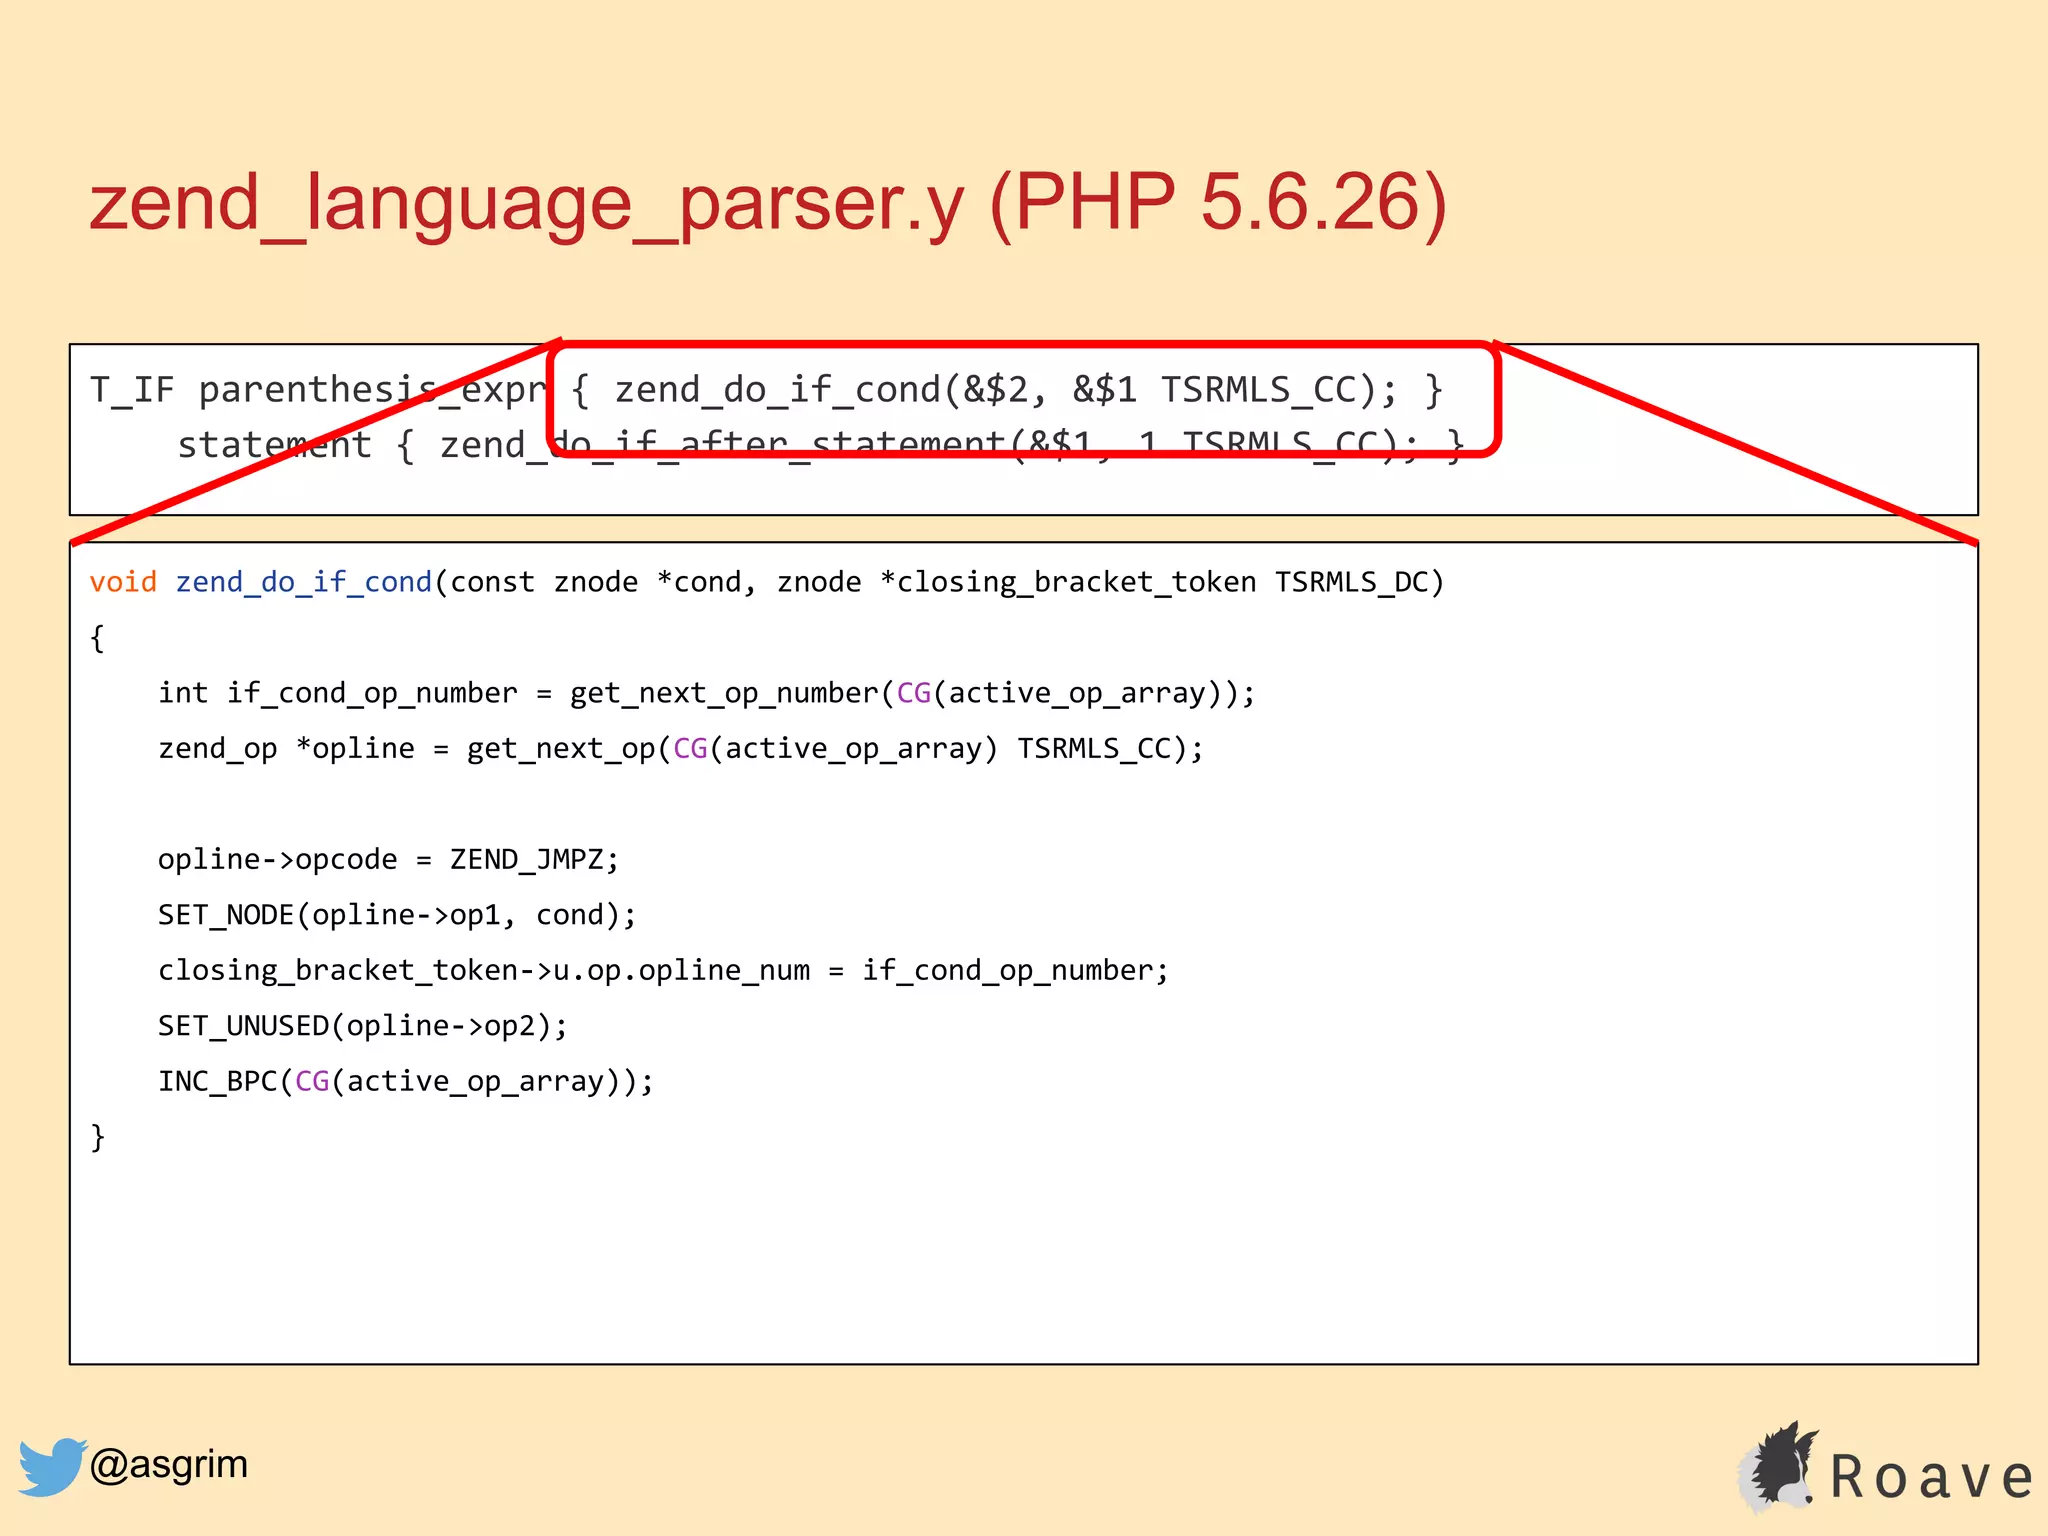Click the void zend_do_if_cond function signature
Viewport: 2048px width, 1536px height.
pyautogui.click(x=767, y=582)
